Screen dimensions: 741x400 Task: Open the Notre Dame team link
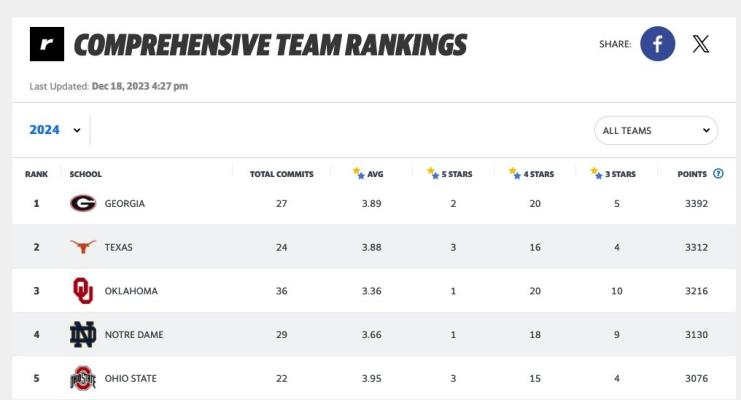pos(134,334)
